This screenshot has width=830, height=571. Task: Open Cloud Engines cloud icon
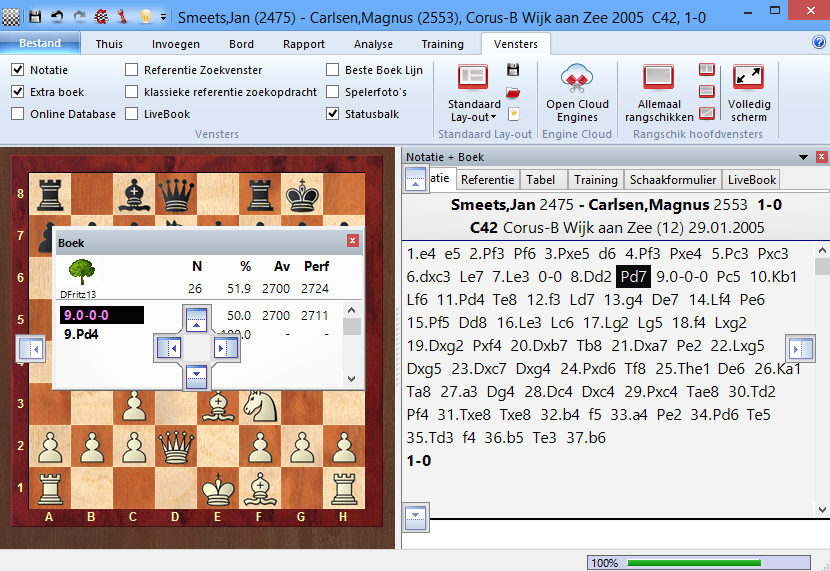(x=577, y=78)
